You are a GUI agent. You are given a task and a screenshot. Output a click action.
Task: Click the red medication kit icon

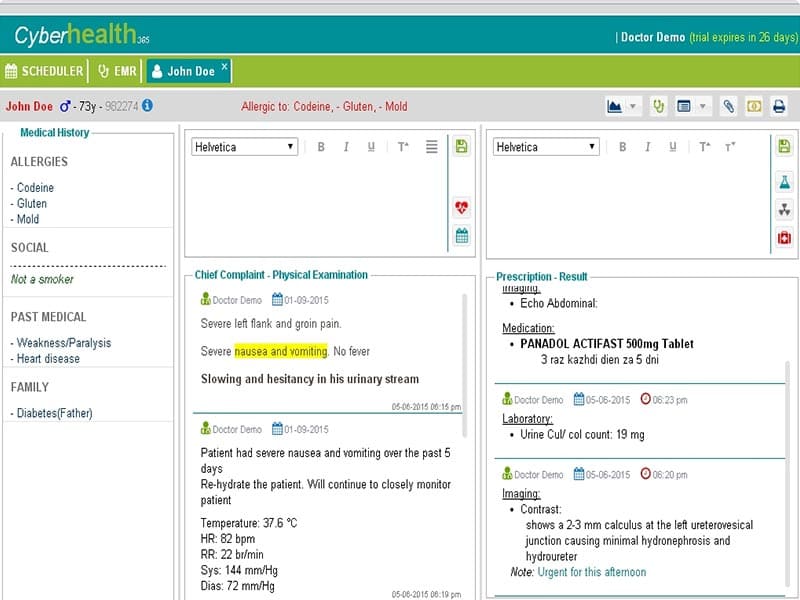[784, 237]
